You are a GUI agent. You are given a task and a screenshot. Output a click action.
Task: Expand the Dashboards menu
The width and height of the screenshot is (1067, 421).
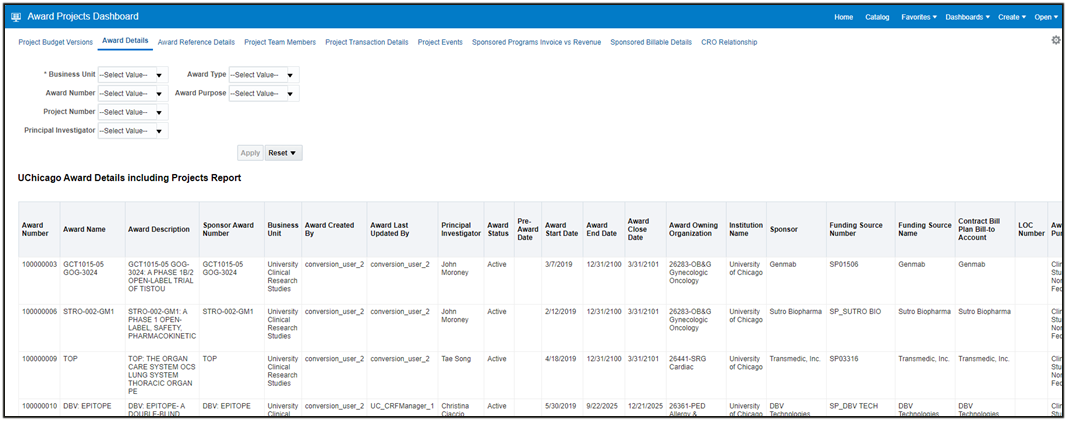967,17
